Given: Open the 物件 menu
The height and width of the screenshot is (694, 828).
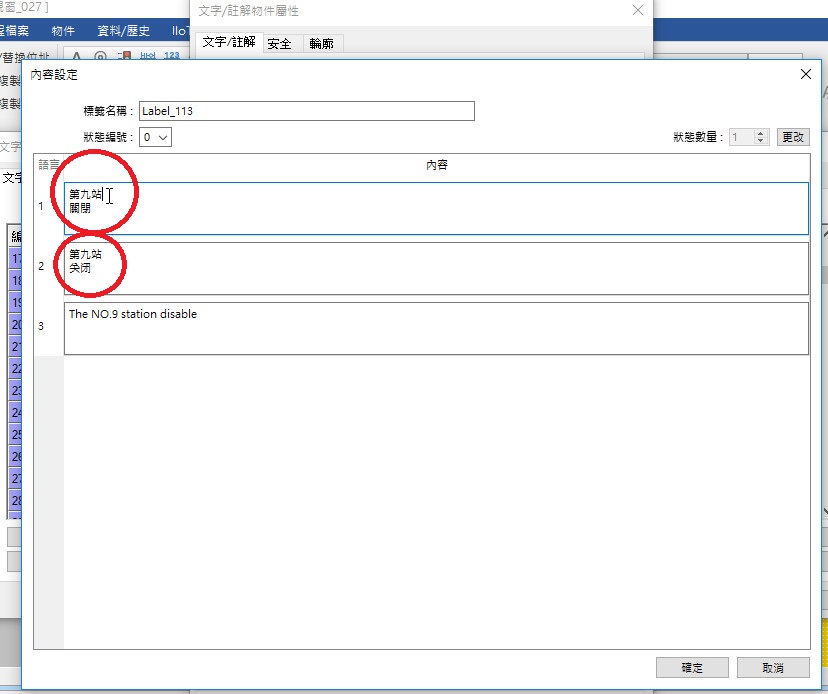Looking at the screenshot, I should point(63,31).
